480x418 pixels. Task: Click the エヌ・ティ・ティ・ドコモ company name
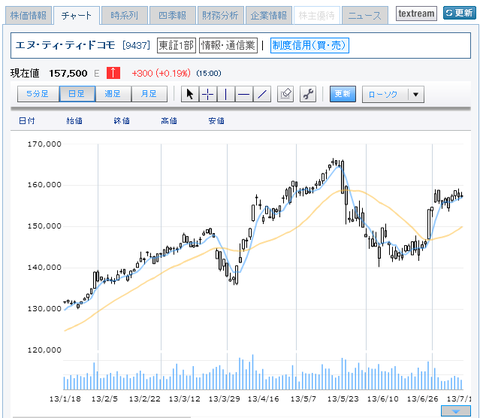point(65,45)
